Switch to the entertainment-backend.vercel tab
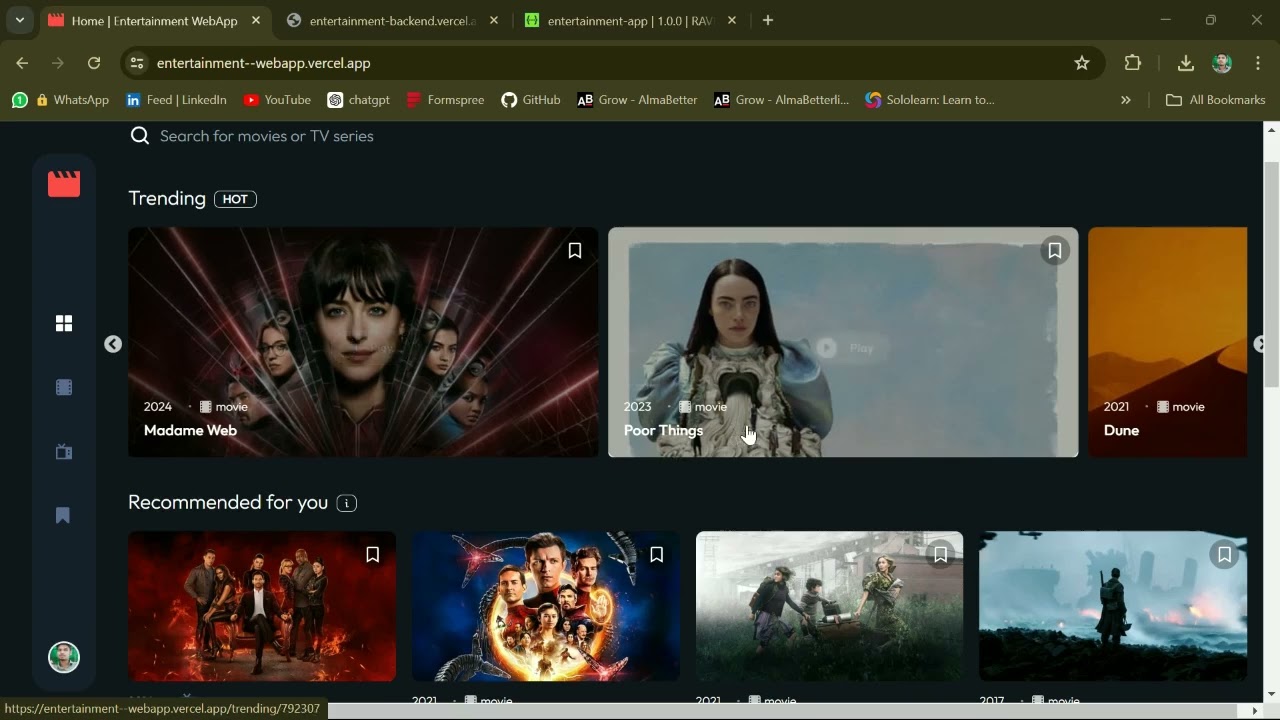The height and width of the screenshot is (720, 1280). click(x=392, y=21)
